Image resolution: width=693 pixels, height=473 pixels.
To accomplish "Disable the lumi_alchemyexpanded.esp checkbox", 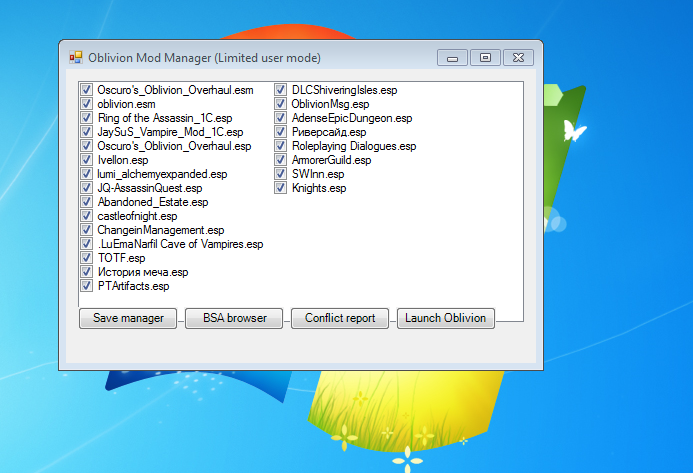I will coord(86,174).
